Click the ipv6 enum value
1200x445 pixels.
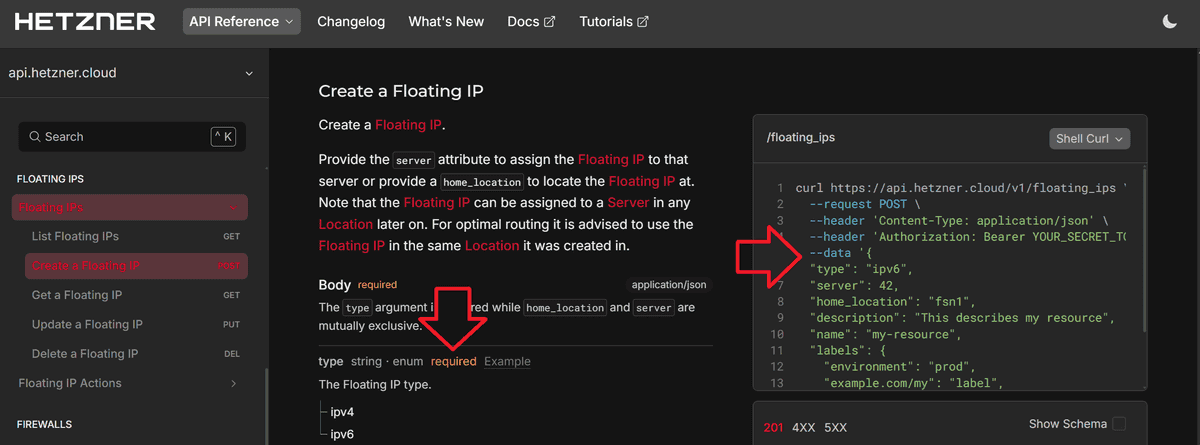pyautogui.click(x=342, y=434)
